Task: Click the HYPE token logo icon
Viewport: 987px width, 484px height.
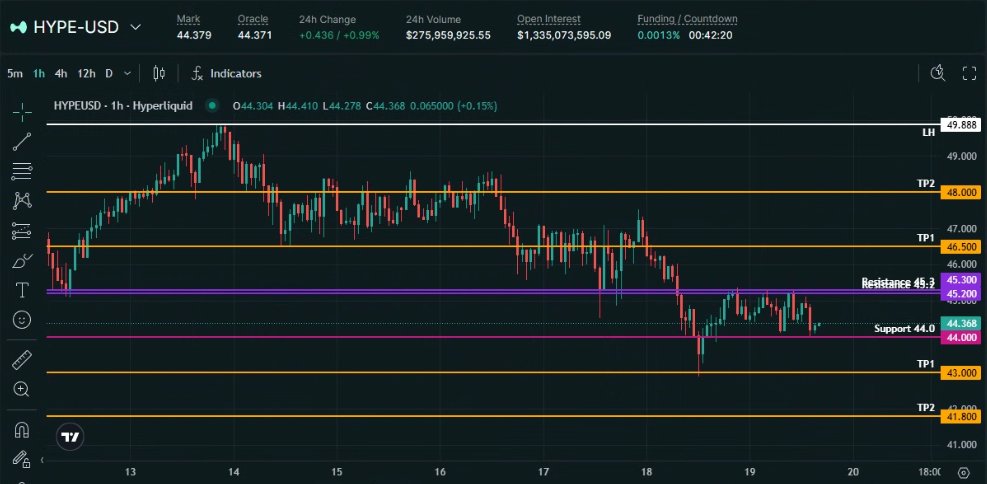Action: pyautogui.click(x=19, y=27)
